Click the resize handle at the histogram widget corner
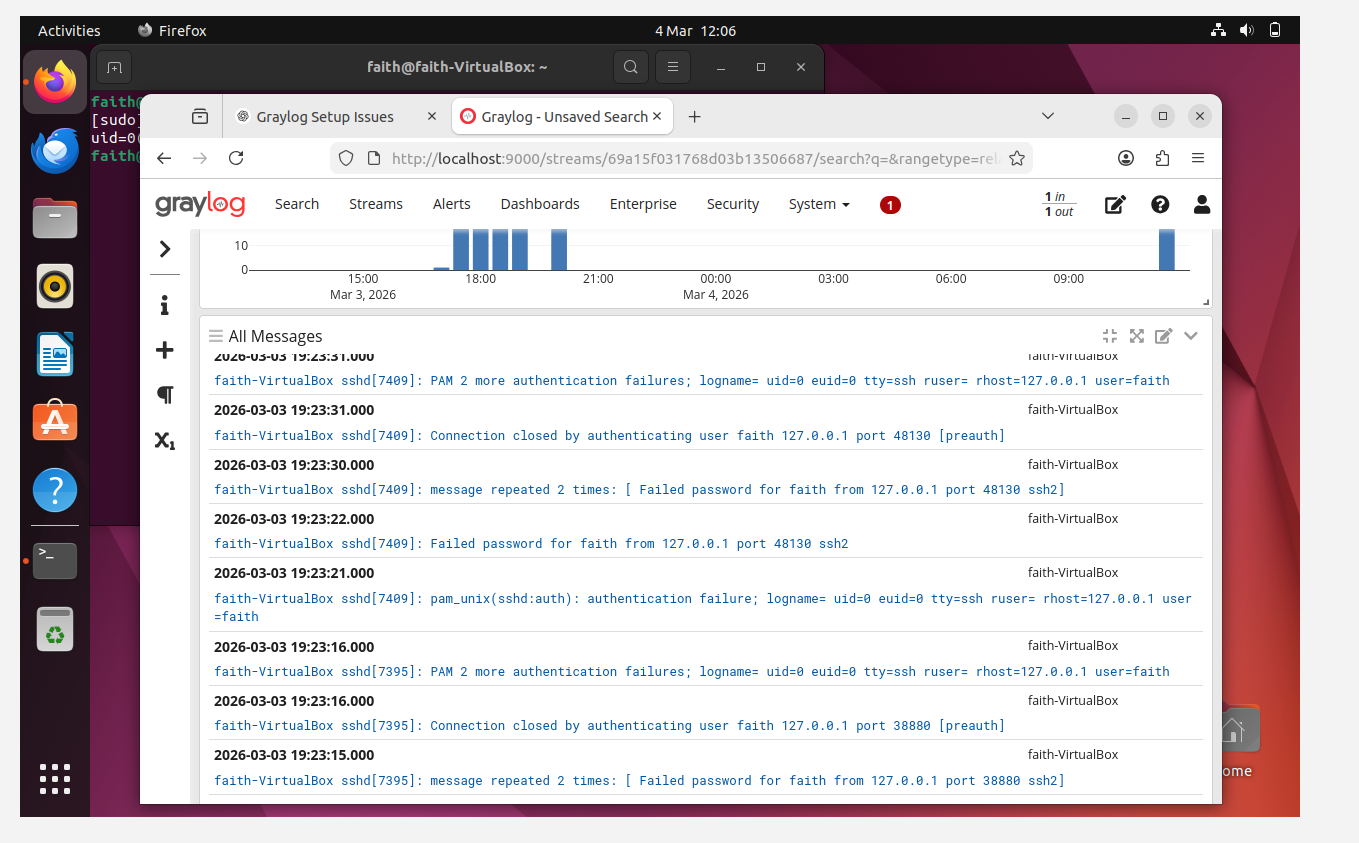 point(1206,302)
